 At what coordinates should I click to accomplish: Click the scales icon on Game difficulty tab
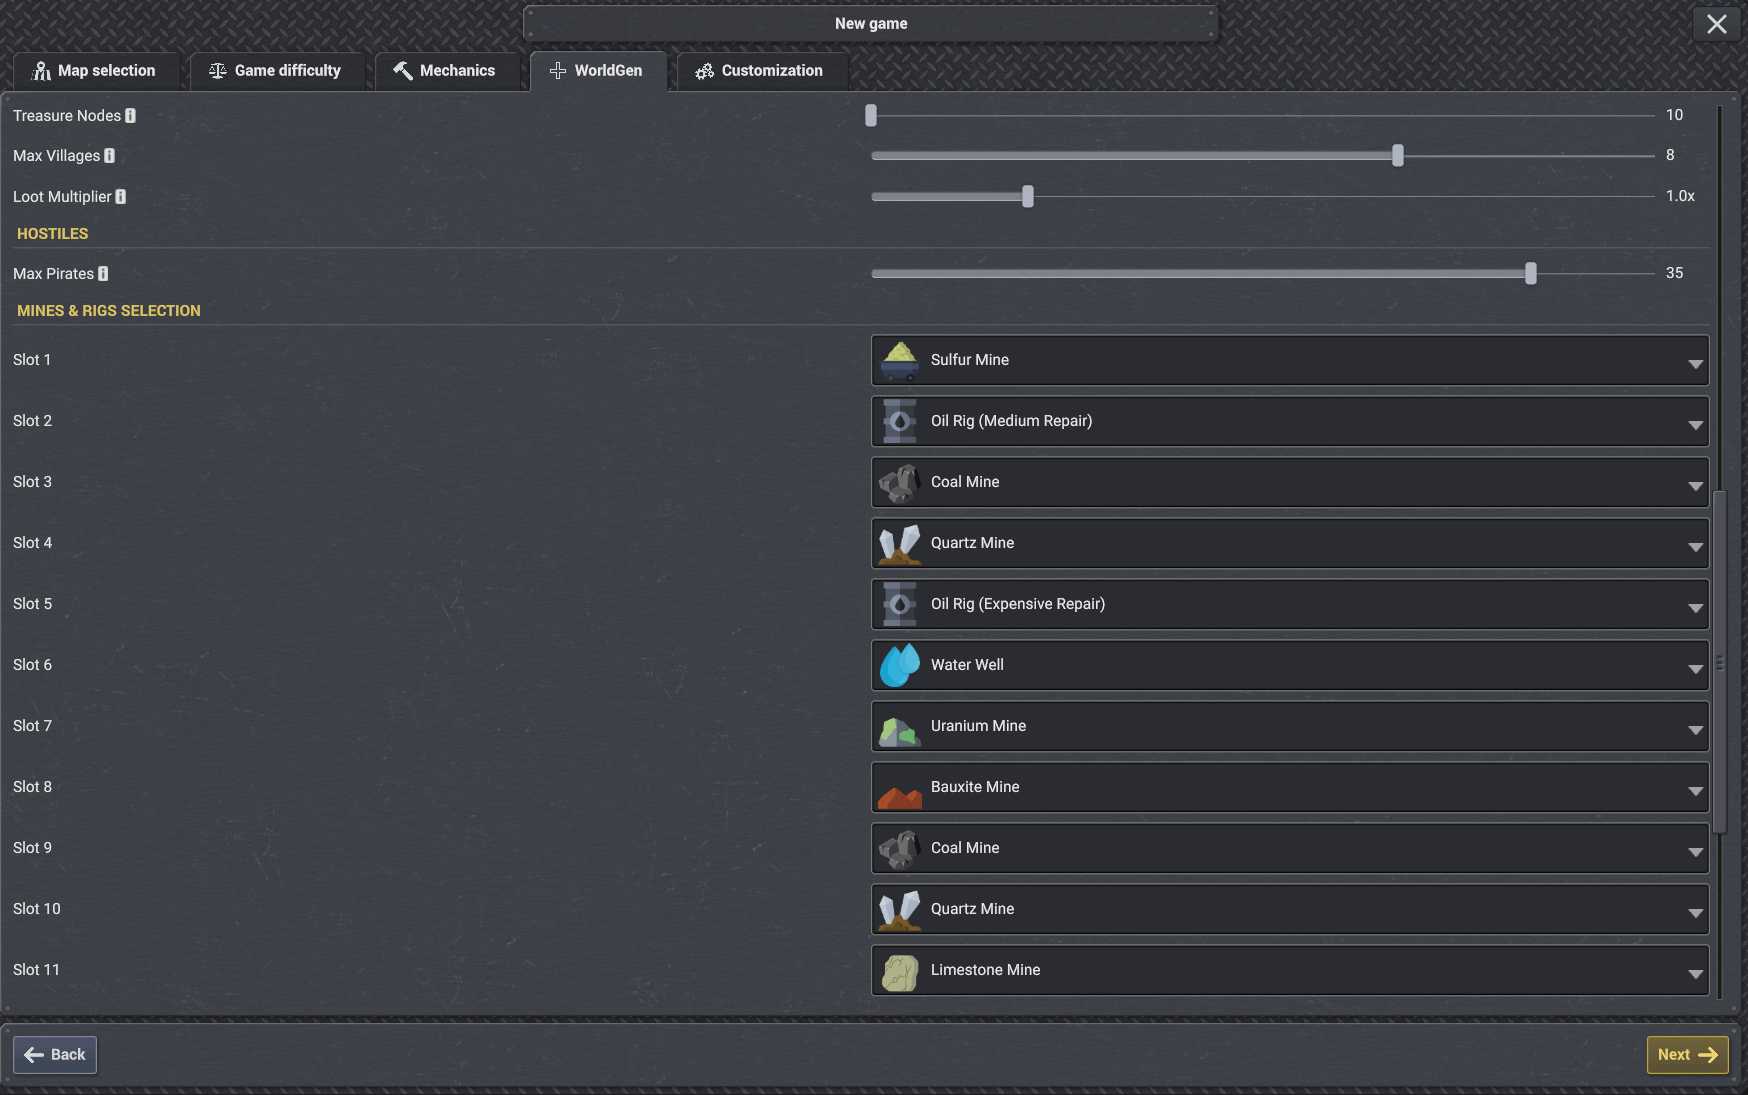[x=217, y=71]
